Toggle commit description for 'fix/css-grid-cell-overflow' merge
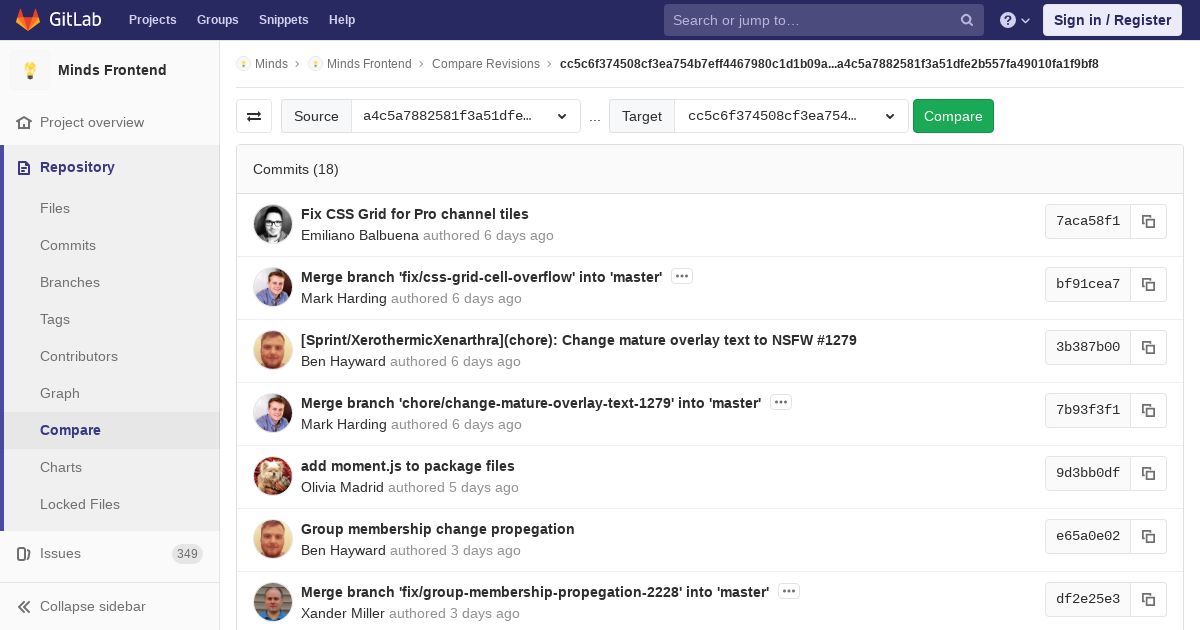 (x=682, y=276)
